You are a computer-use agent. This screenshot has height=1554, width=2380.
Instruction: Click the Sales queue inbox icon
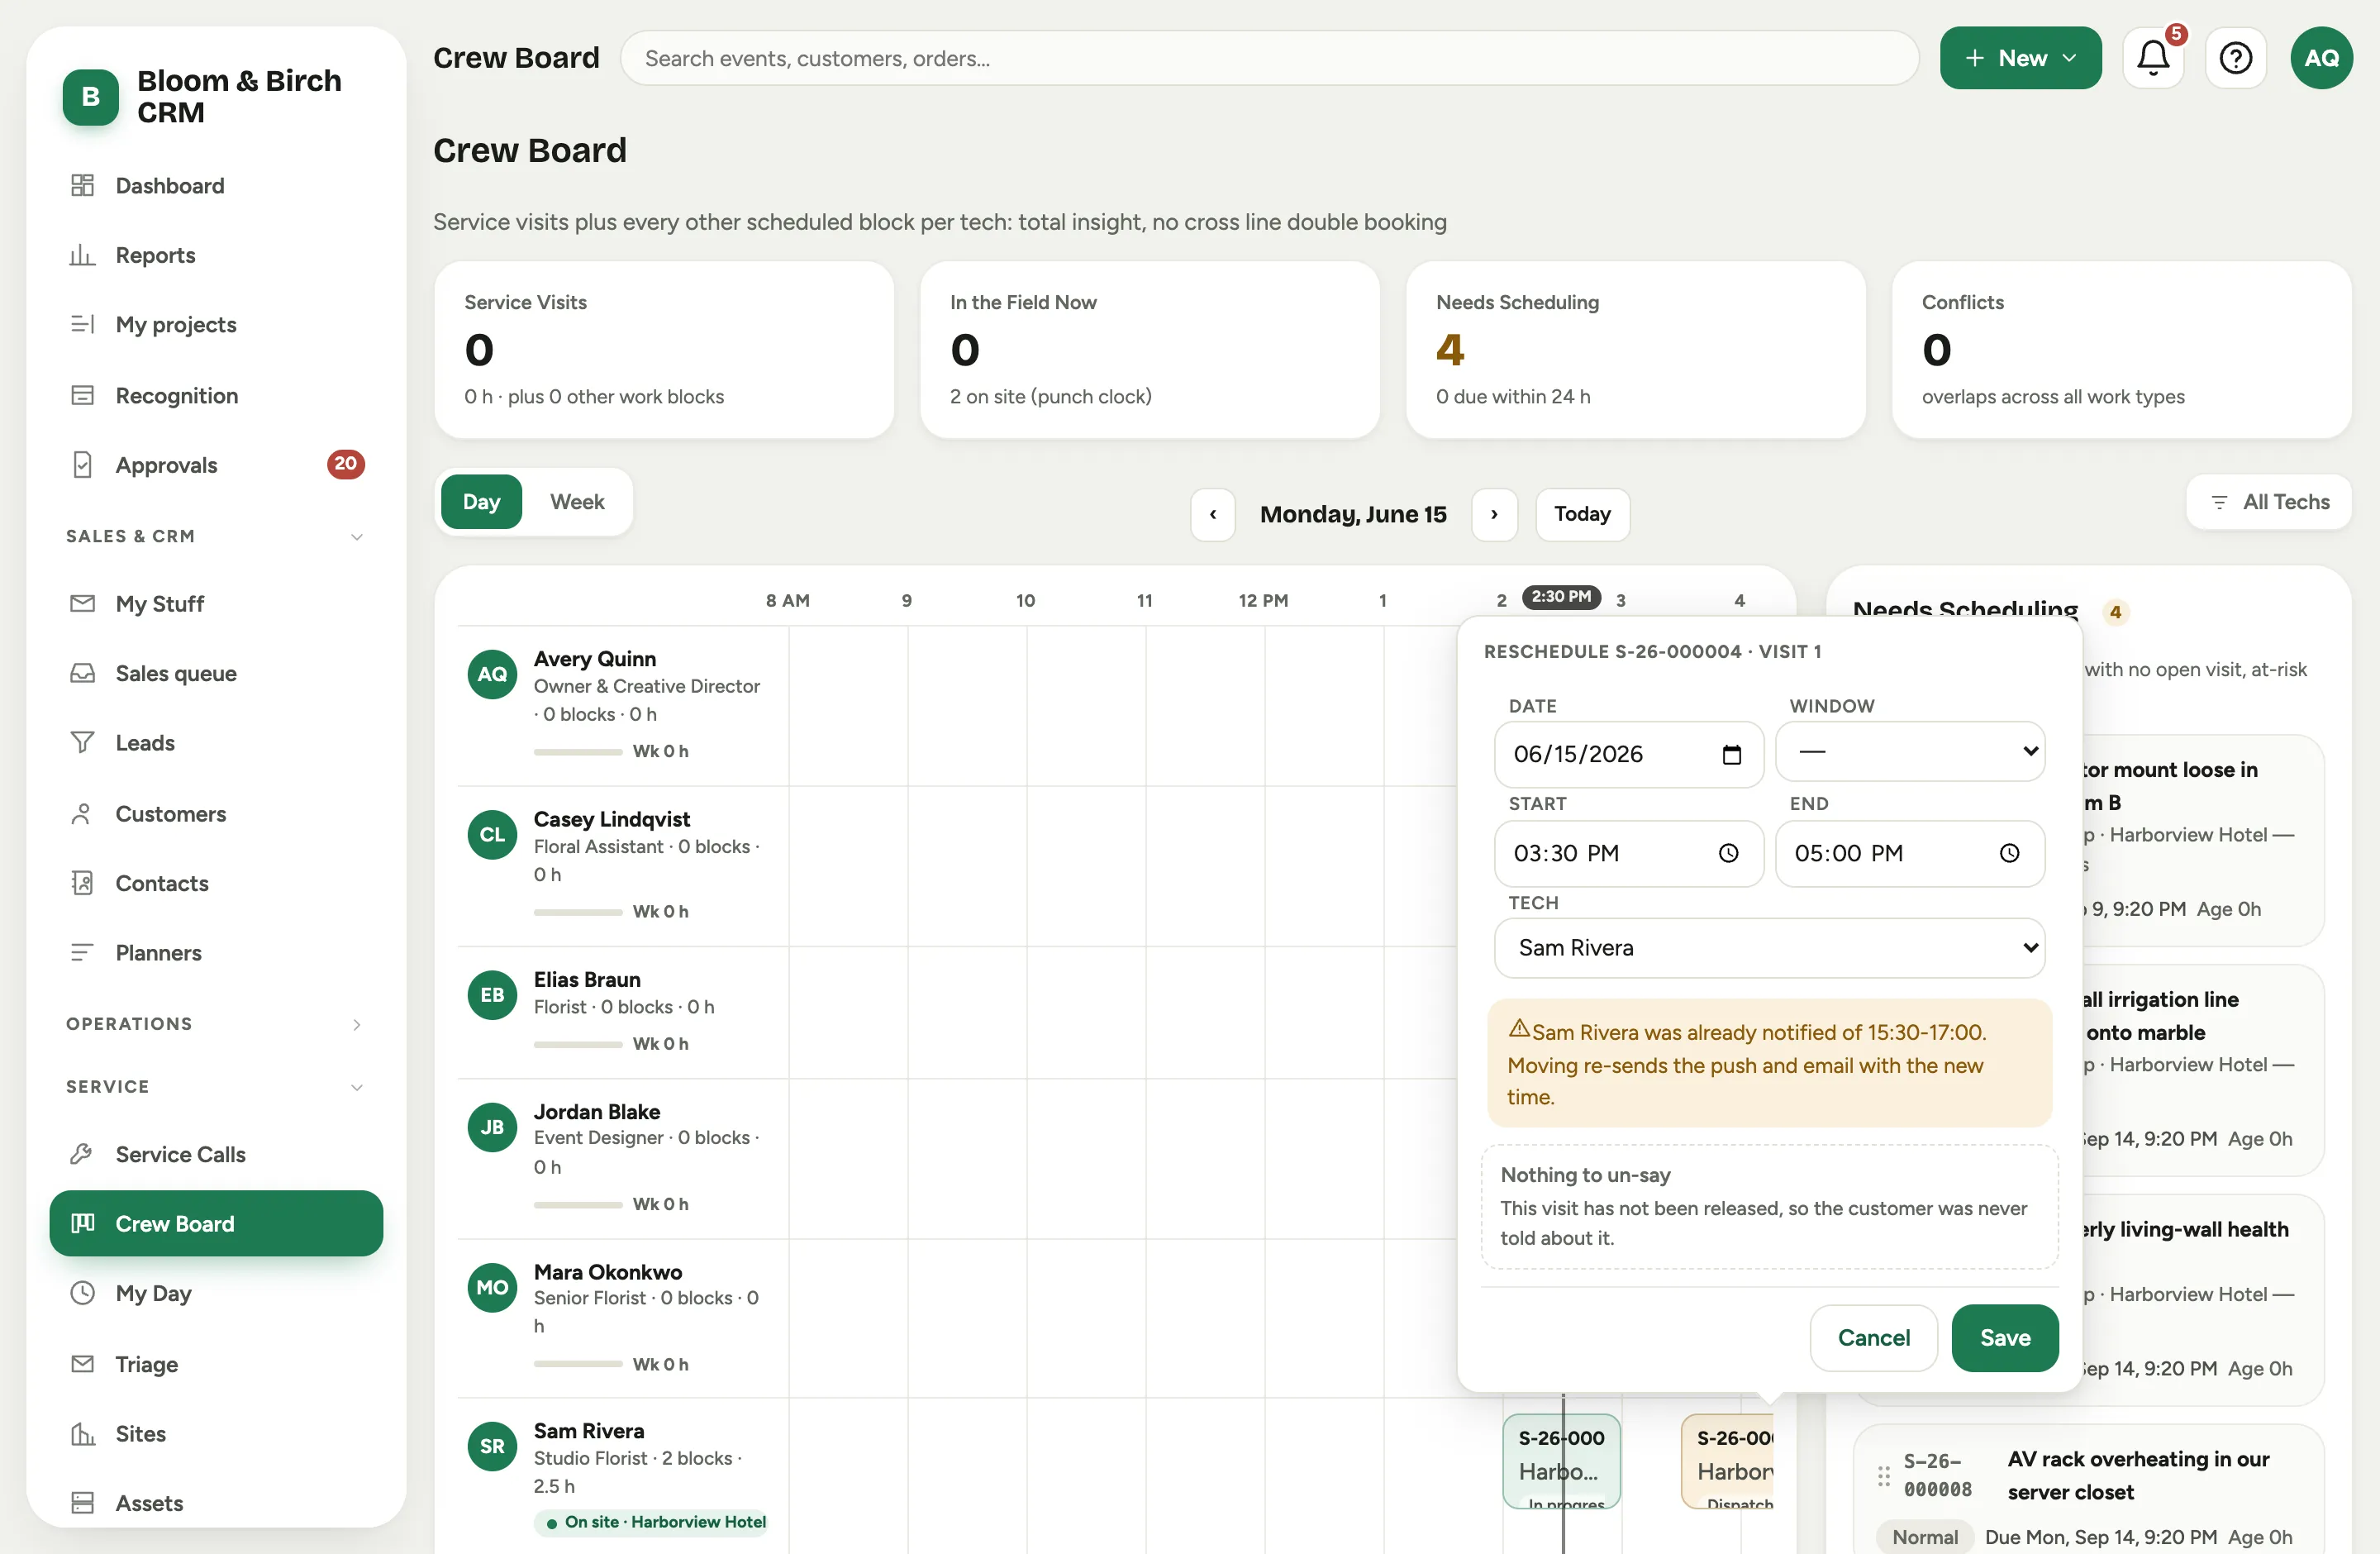pyautogui.click(x=82, y=673)
